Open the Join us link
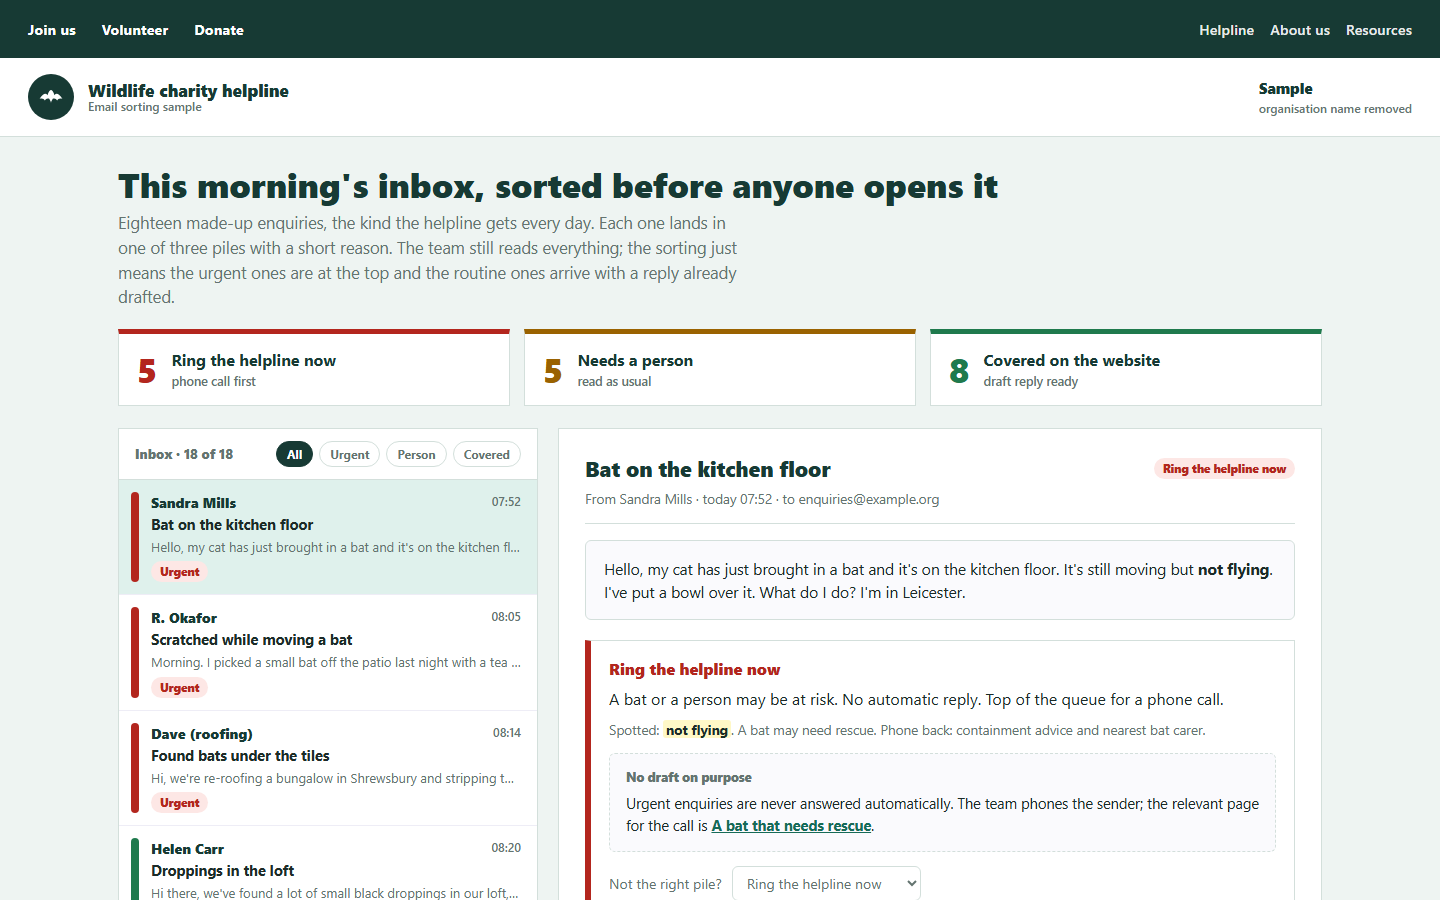The height and width of the screenshot is (900, 1440). 52,30
